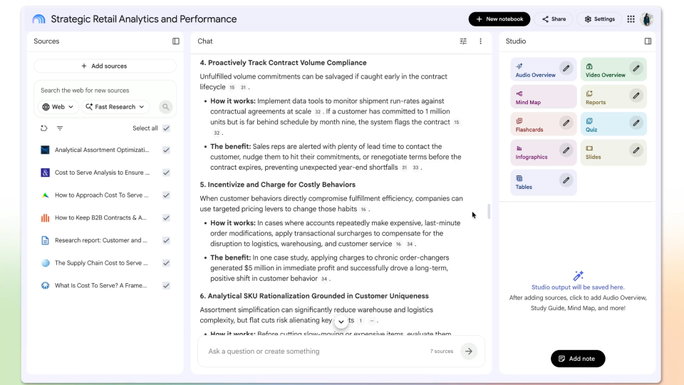Image resolution: width=684 pixels, height=385 pixels.
Task: Click the filter sources icon
Action: (x=60, y=128)
